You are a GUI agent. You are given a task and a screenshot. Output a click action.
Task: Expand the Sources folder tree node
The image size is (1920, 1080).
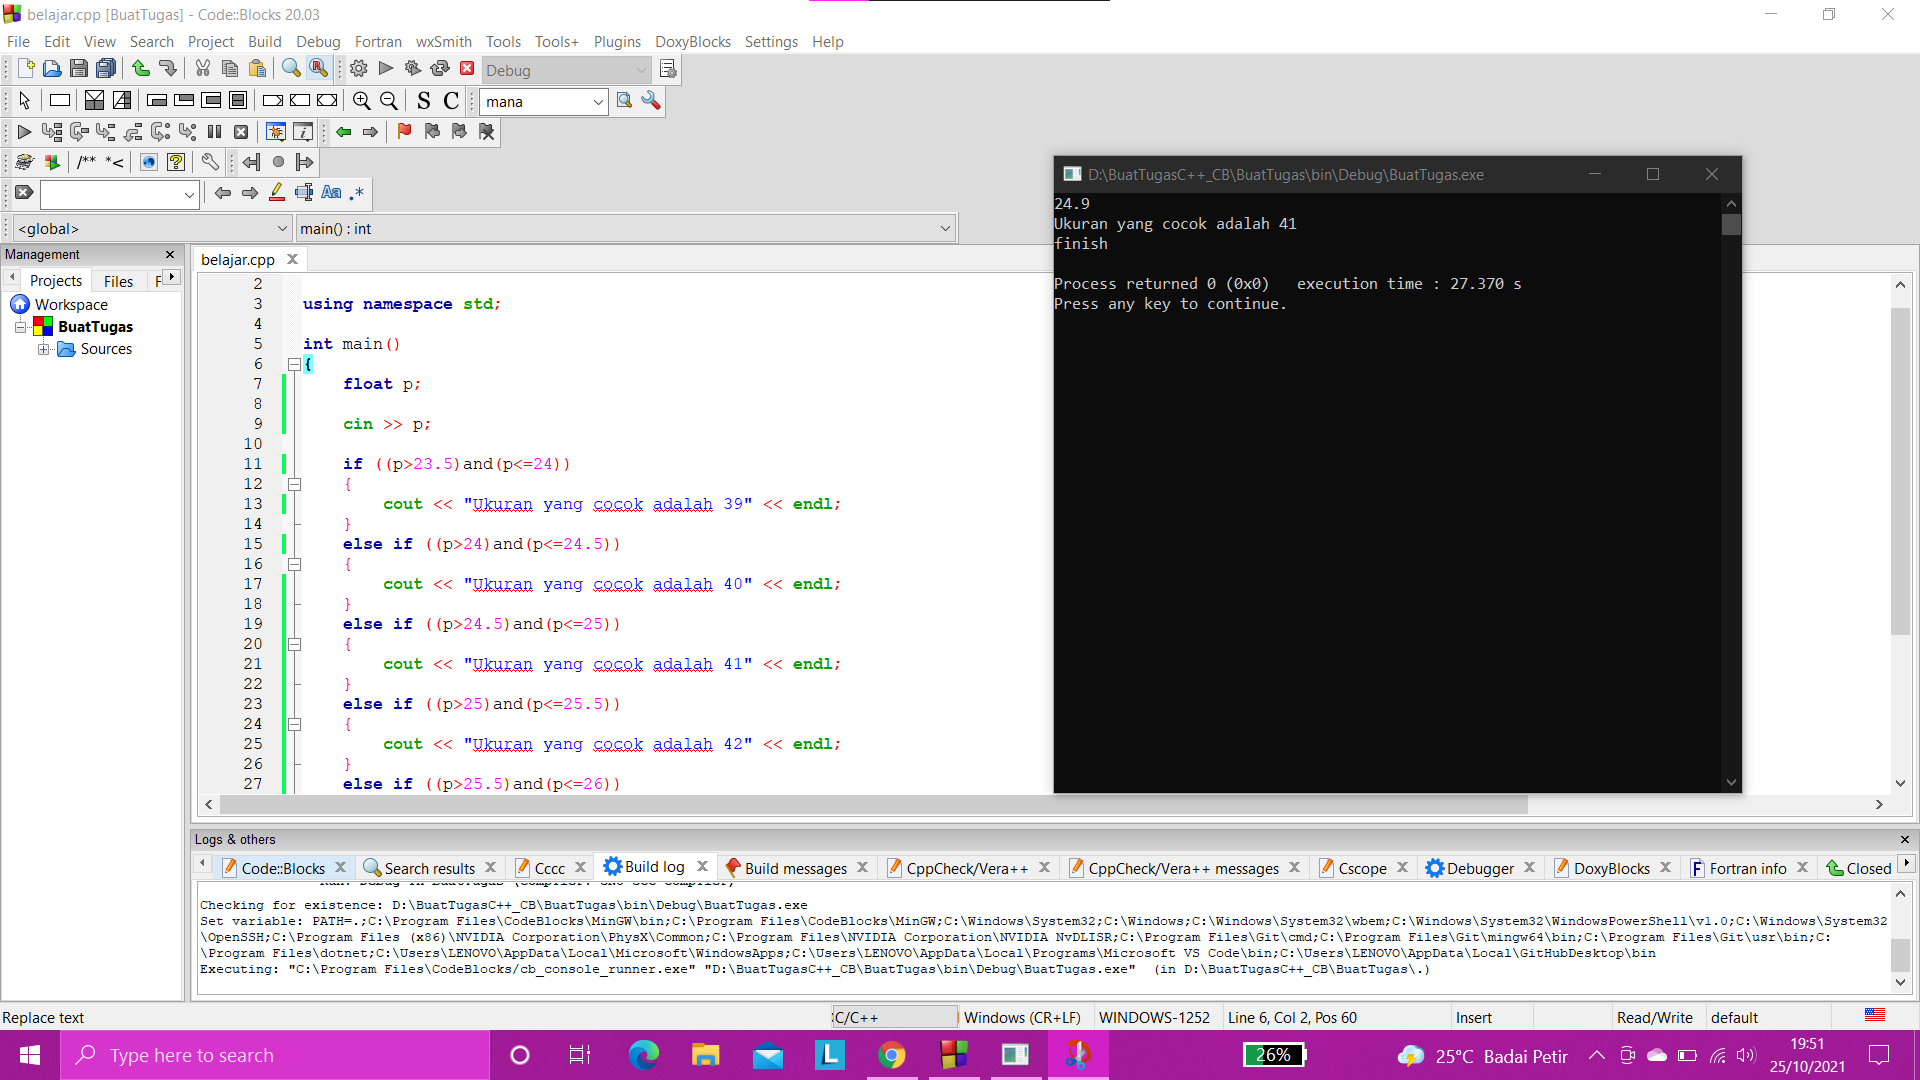[44, 349]
